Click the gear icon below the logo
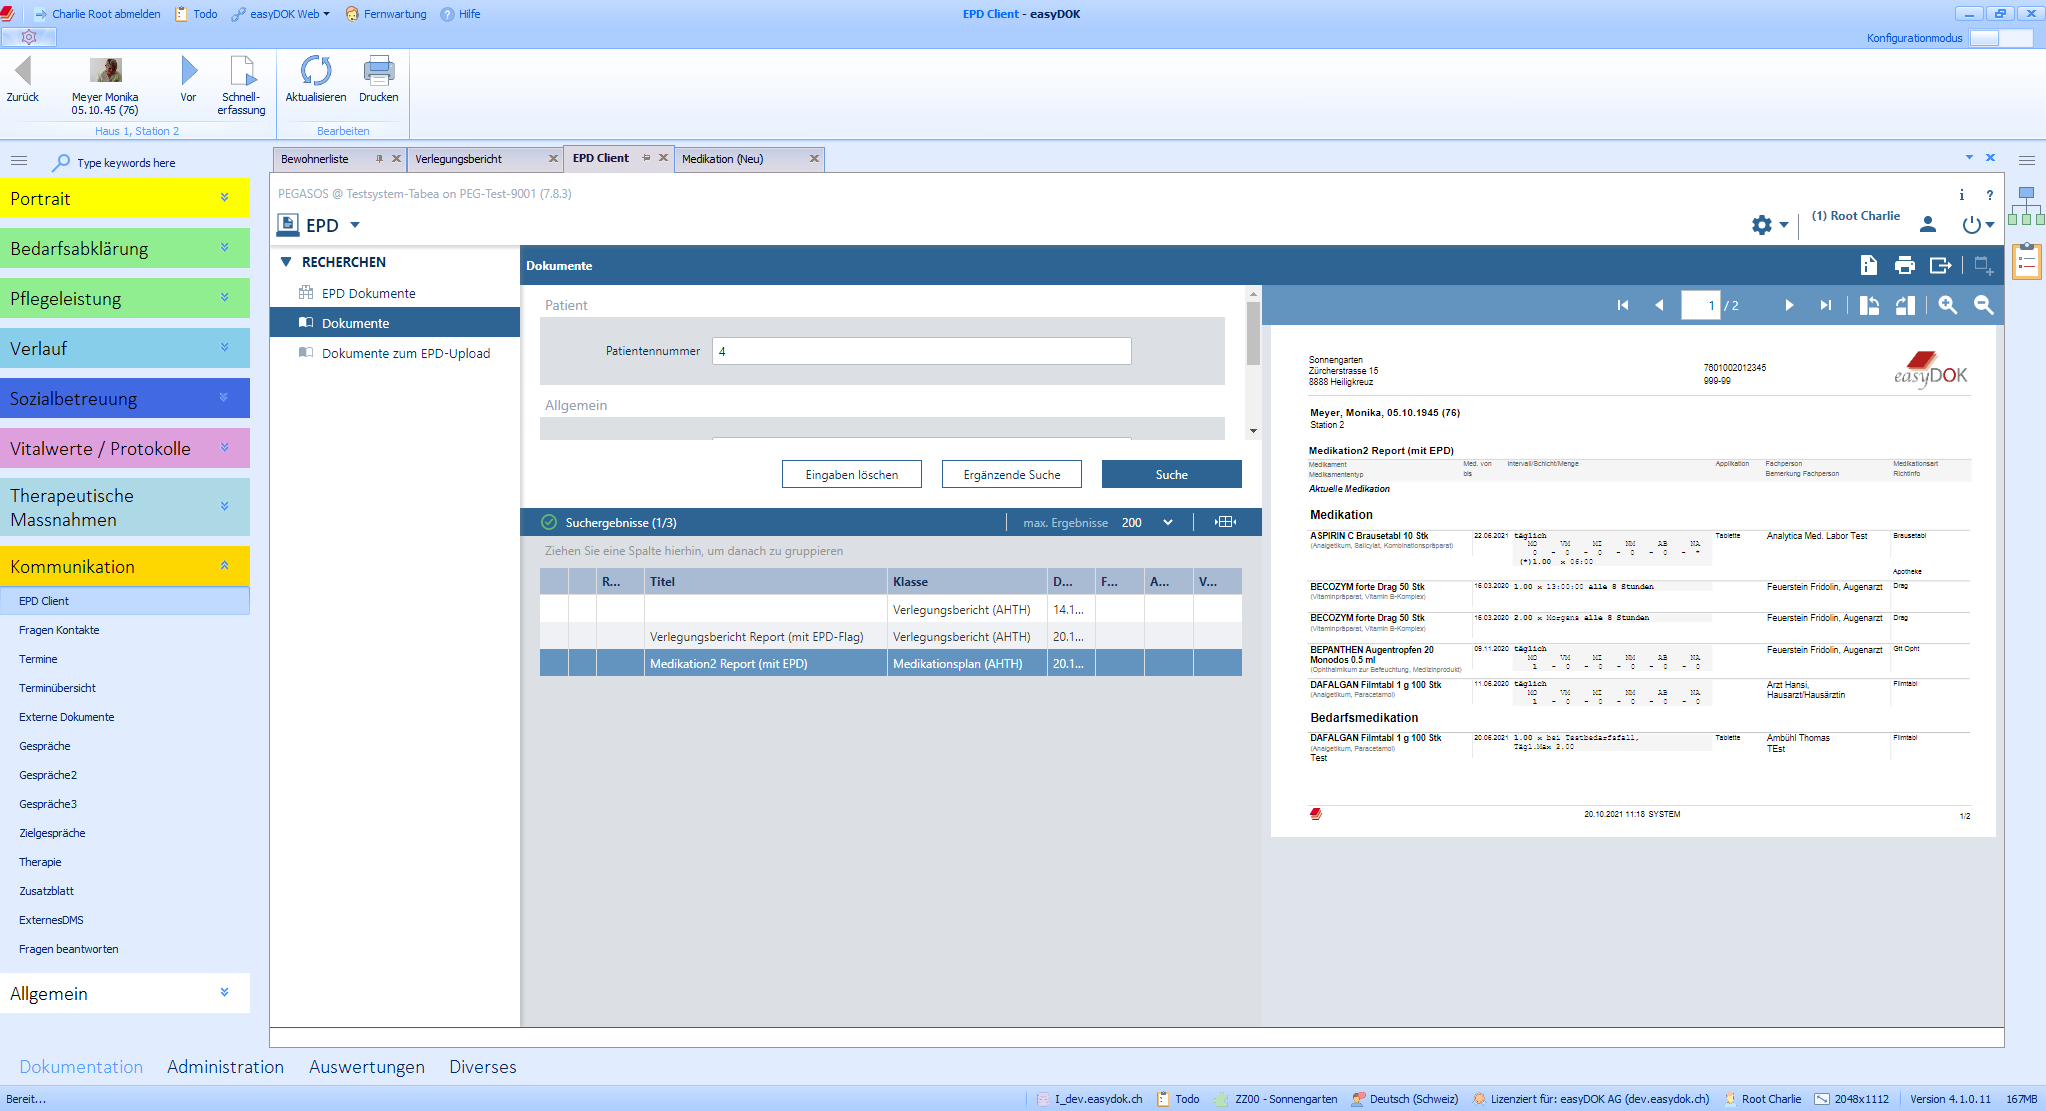The image size is (2046, 1111). tap(29, 37)
